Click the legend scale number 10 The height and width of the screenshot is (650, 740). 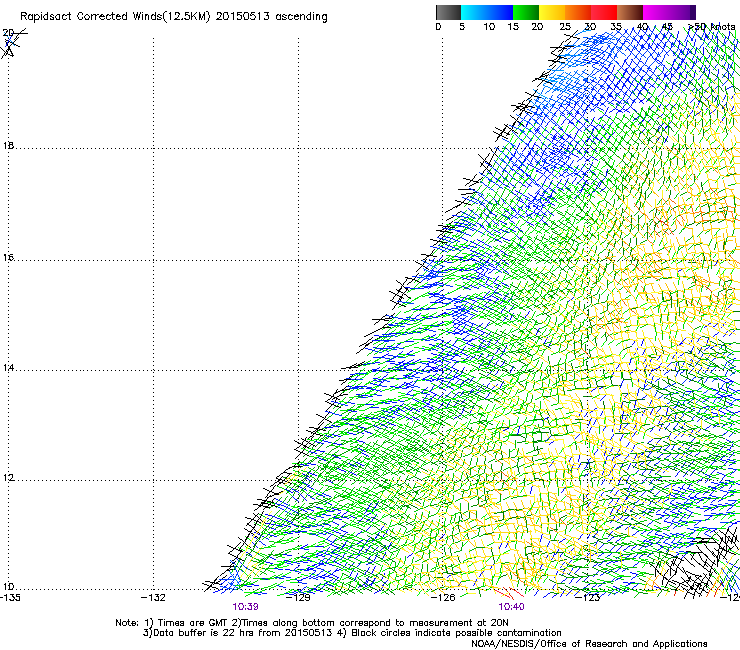coord(489,27)
